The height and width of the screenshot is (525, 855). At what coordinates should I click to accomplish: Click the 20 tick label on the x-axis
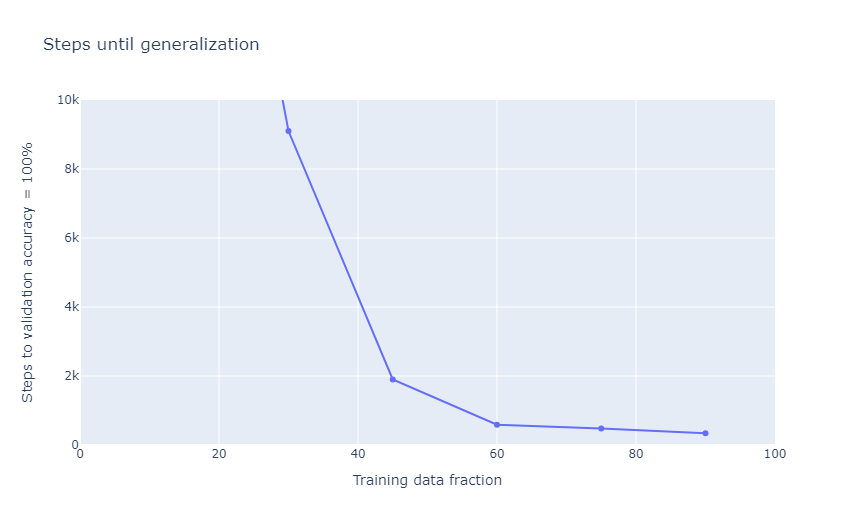pyautogui.click(x=219, y=453)
